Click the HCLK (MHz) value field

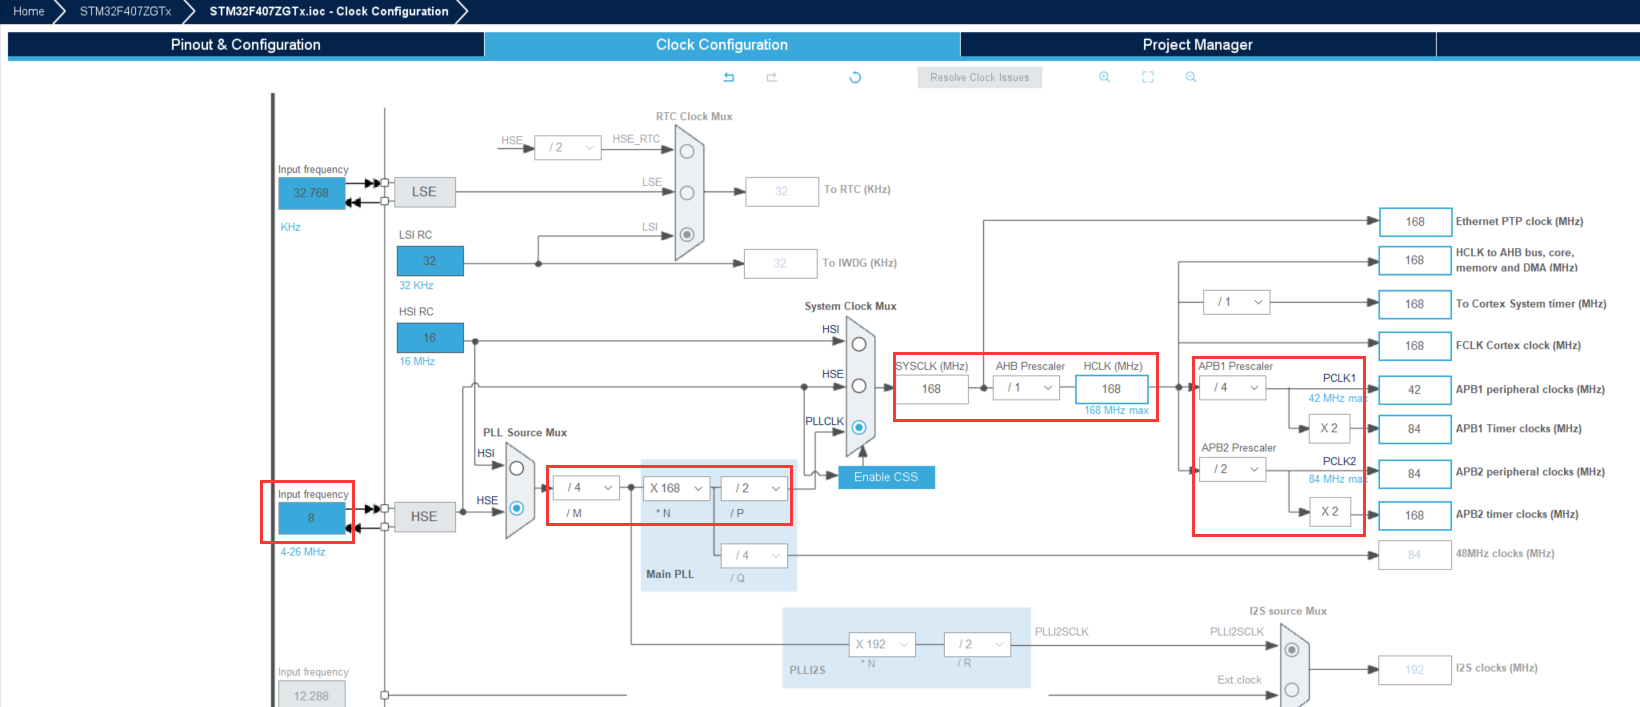(1112, 389)
